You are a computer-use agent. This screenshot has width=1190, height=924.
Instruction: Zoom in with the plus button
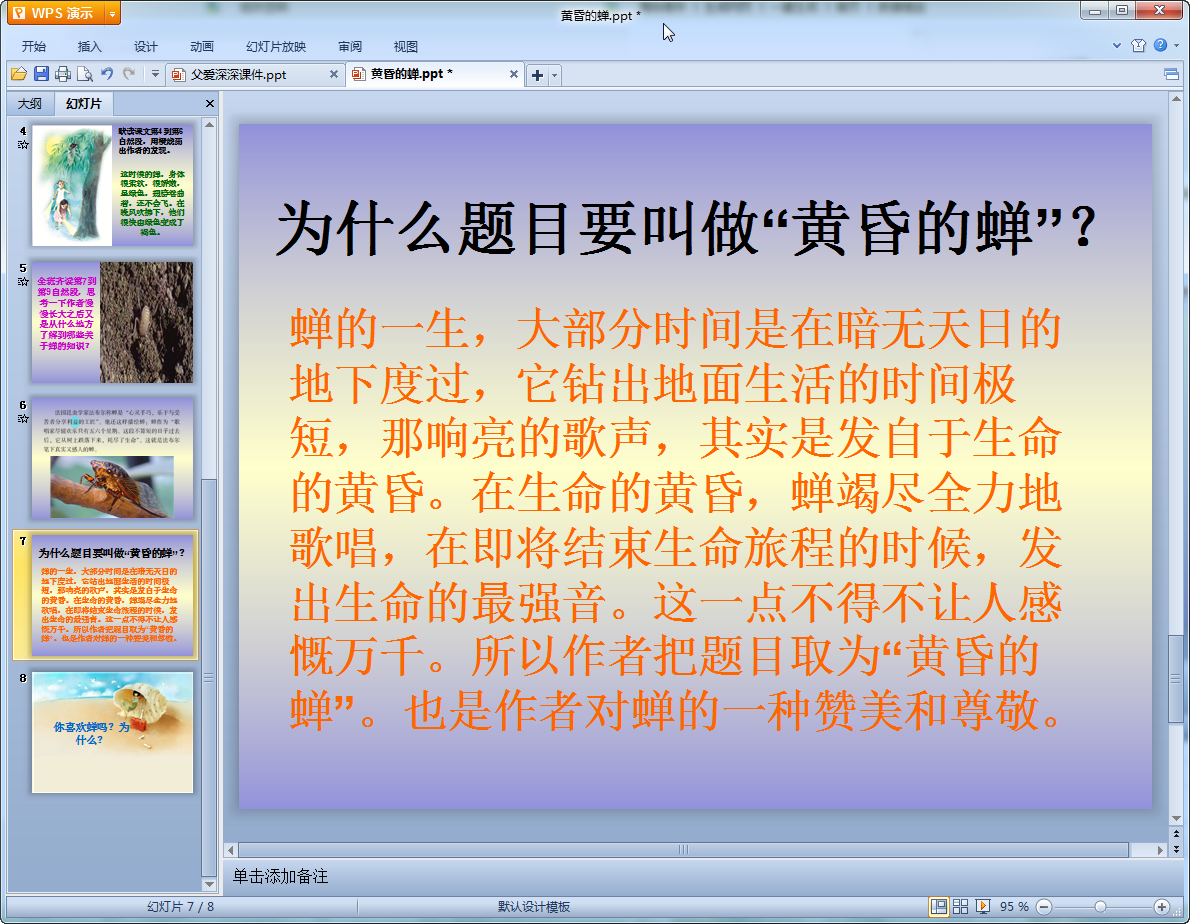(1162, 907)
